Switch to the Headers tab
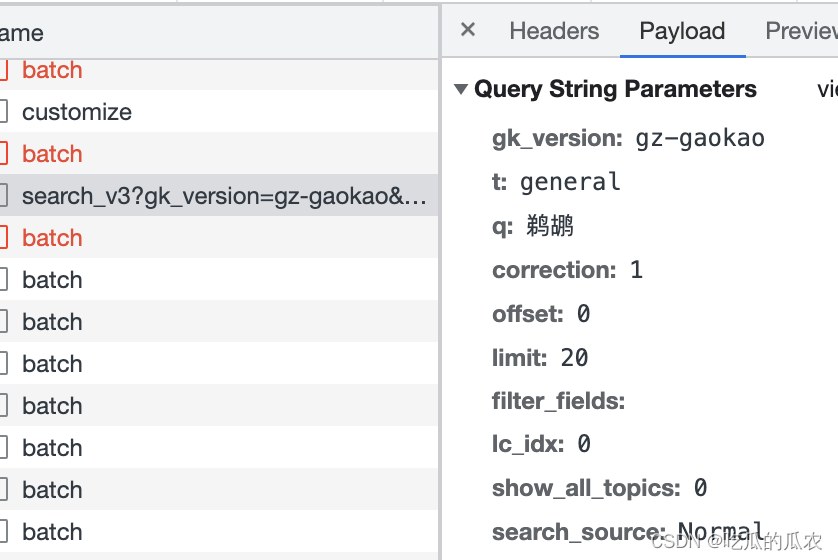 pos(554,31)
